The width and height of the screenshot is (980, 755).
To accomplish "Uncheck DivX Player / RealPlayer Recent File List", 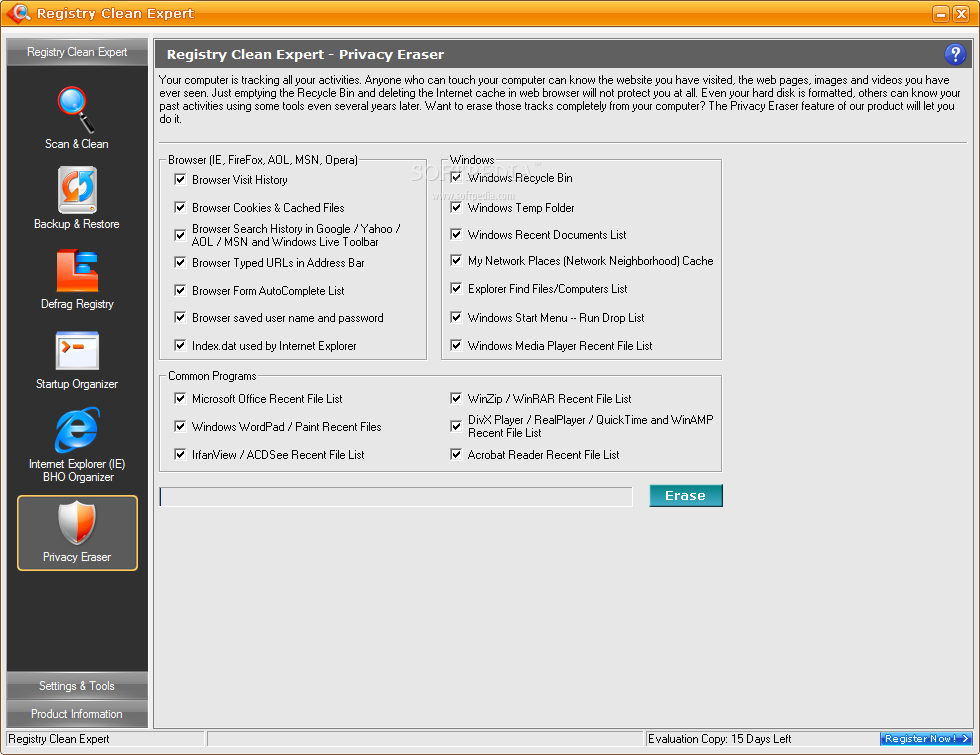I will coord(456,426).
